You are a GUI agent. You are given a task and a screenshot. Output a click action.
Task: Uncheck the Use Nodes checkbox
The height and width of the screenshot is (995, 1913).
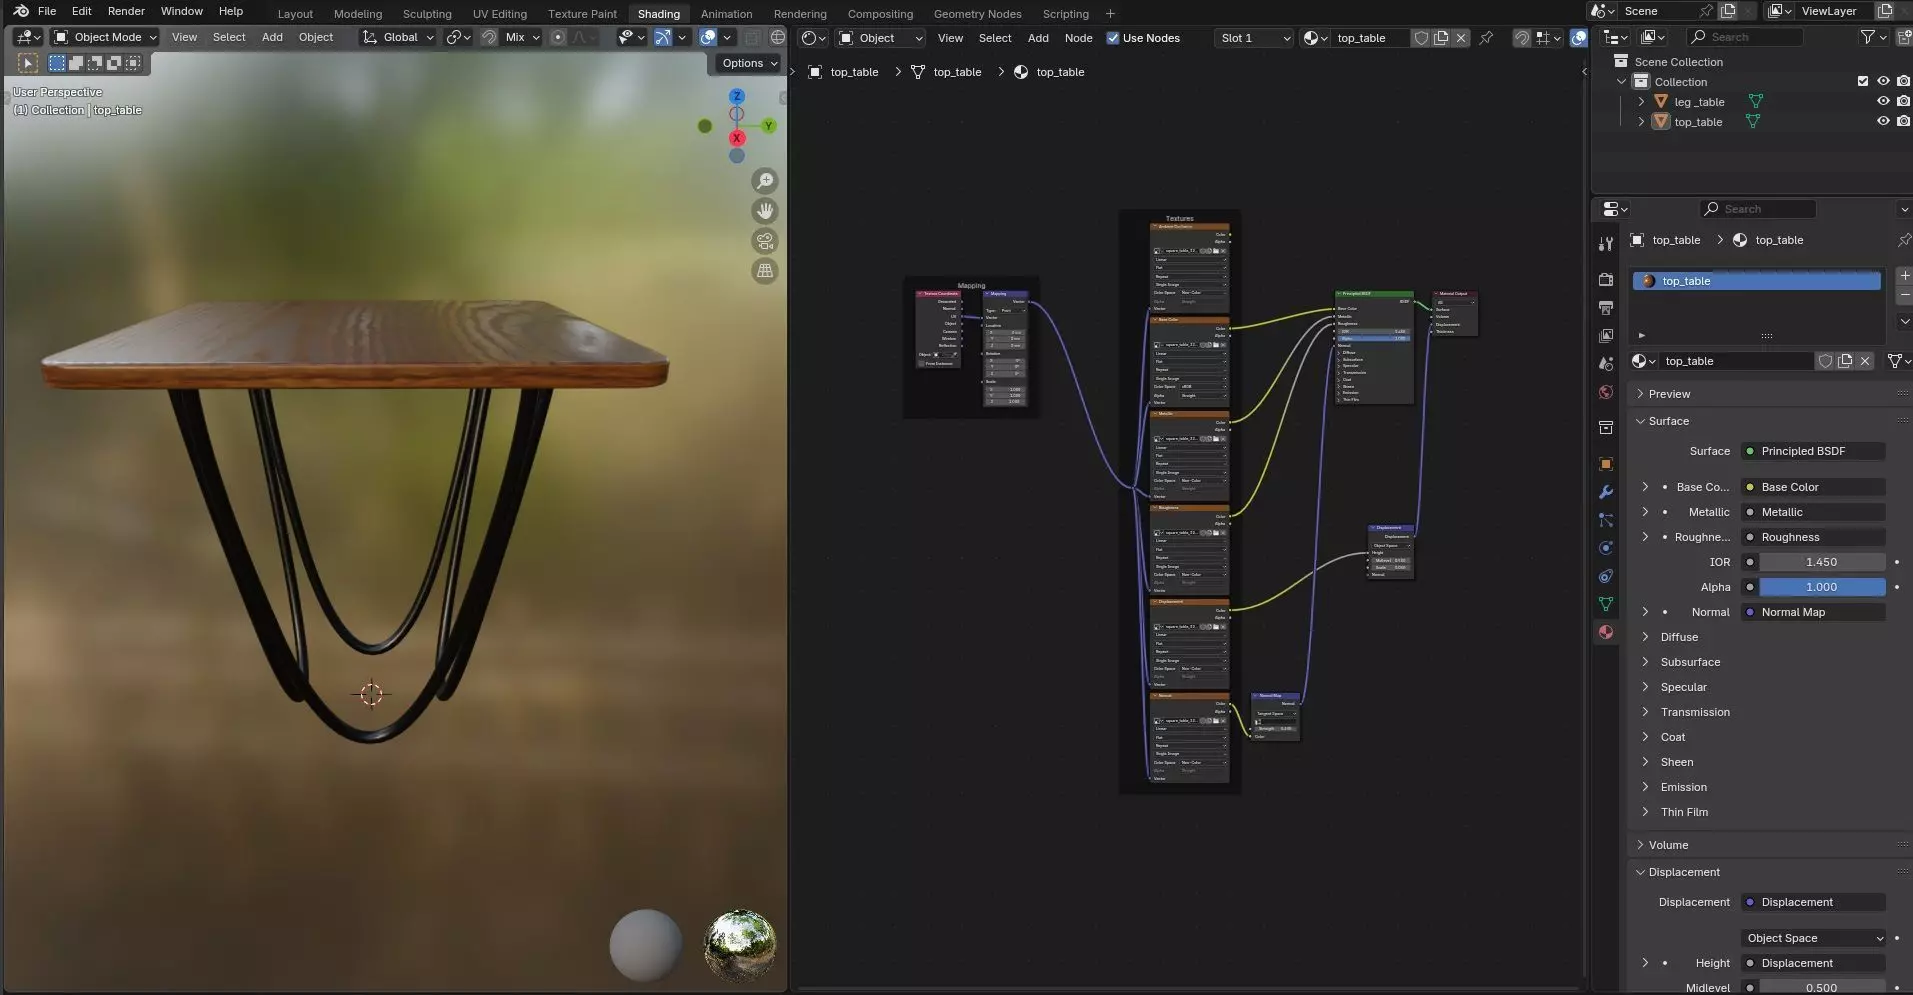click(x=1113, y=38)
